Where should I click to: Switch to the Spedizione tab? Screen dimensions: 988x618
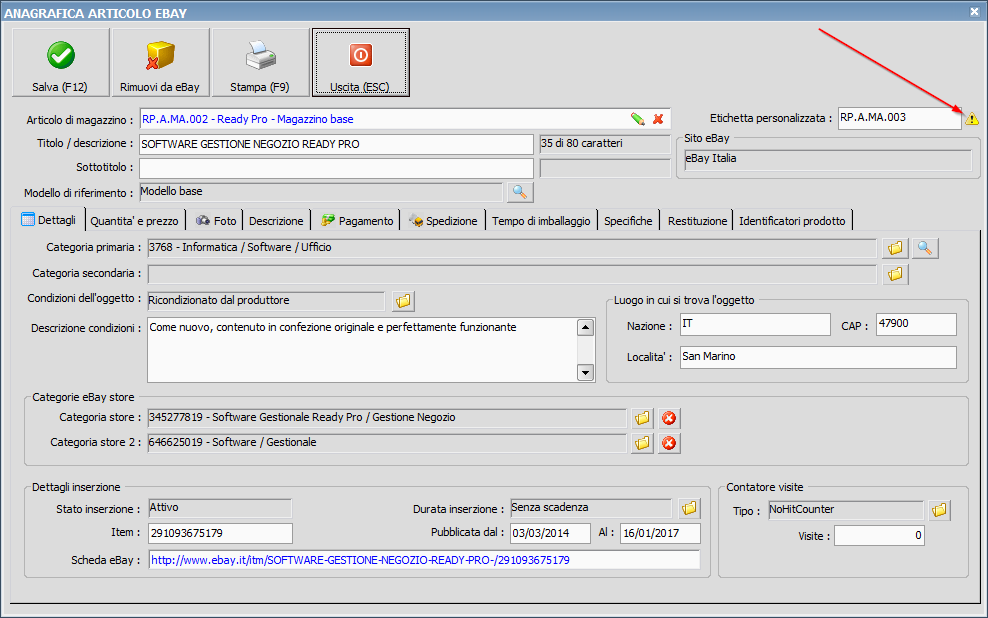coord(443,221)
